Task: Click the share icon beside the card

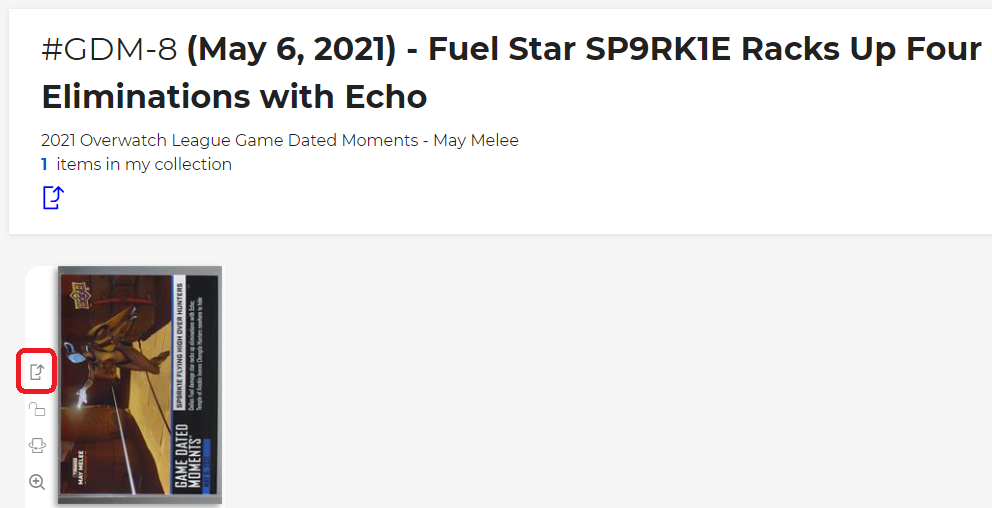Action: click(37, 372)
